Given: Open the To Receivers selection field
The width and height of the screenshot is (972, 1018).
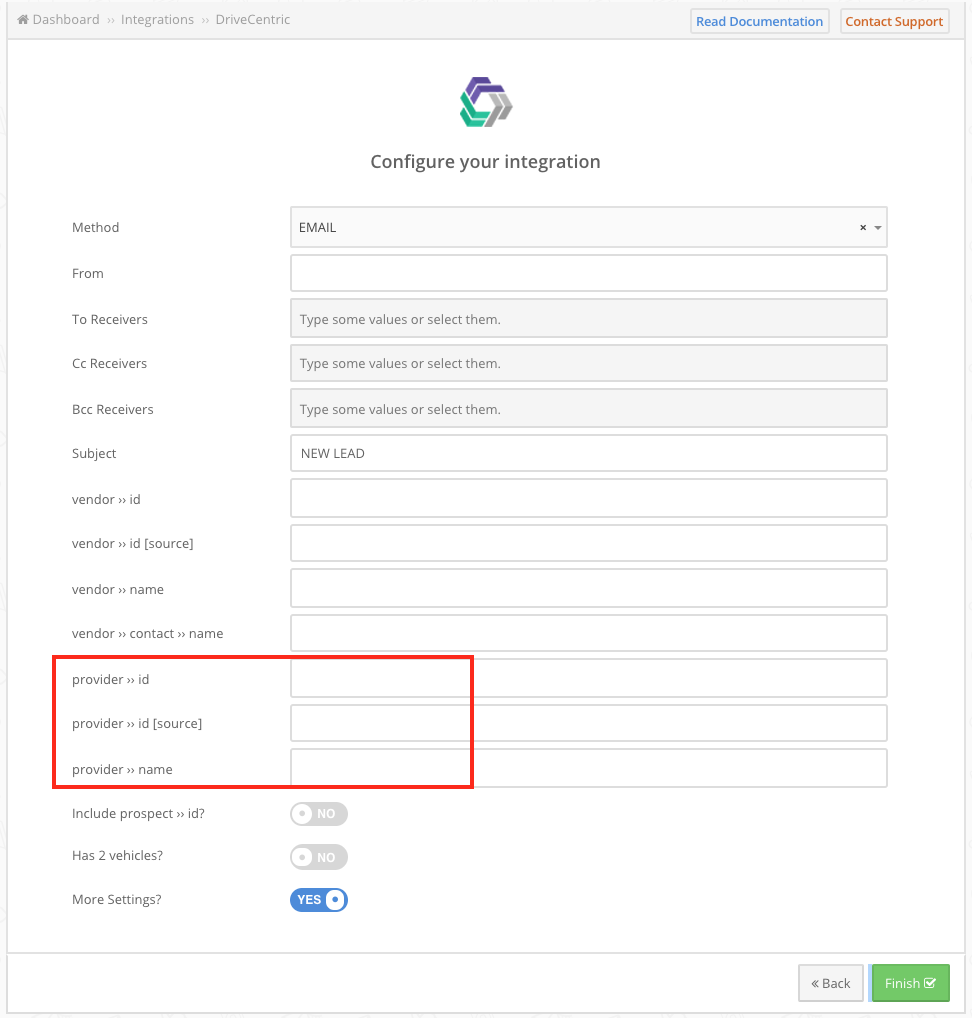Looking at the screenshot, I should pyautogui.click(x=589, y=318).
